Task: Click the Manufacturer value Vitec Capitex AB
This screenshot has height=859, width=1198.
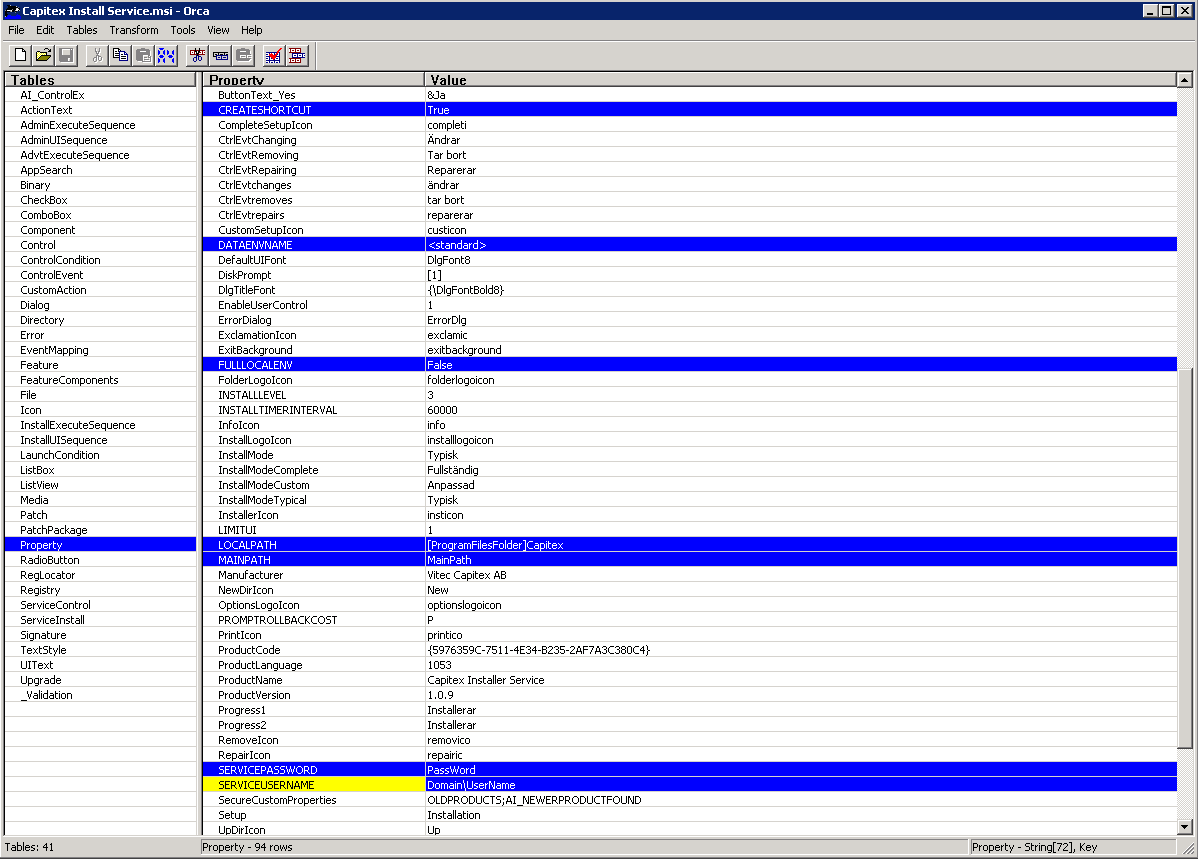Action: pos(801,575)
